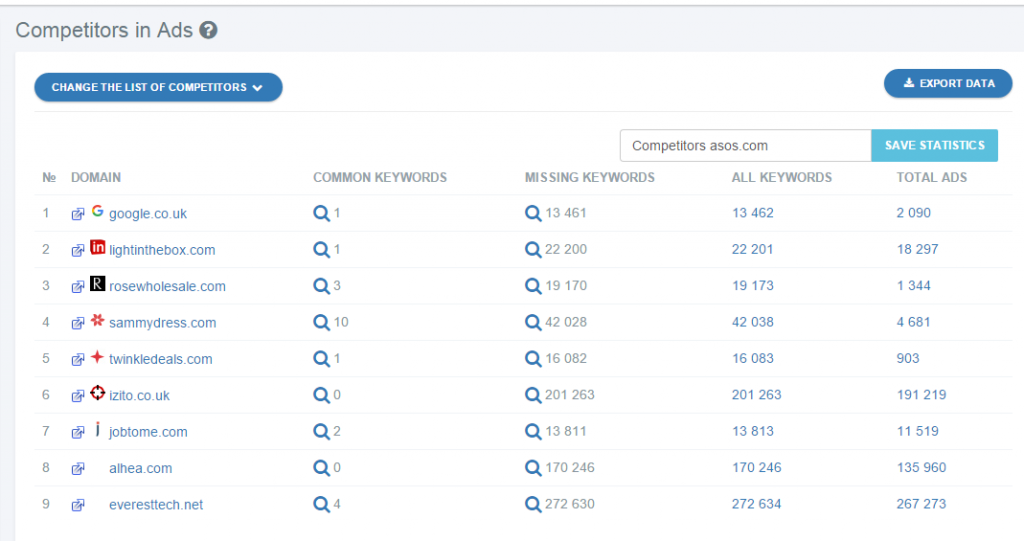Click total ads value 903 for twinkledeals.com
1024x541 pixels.
[908, 359]
